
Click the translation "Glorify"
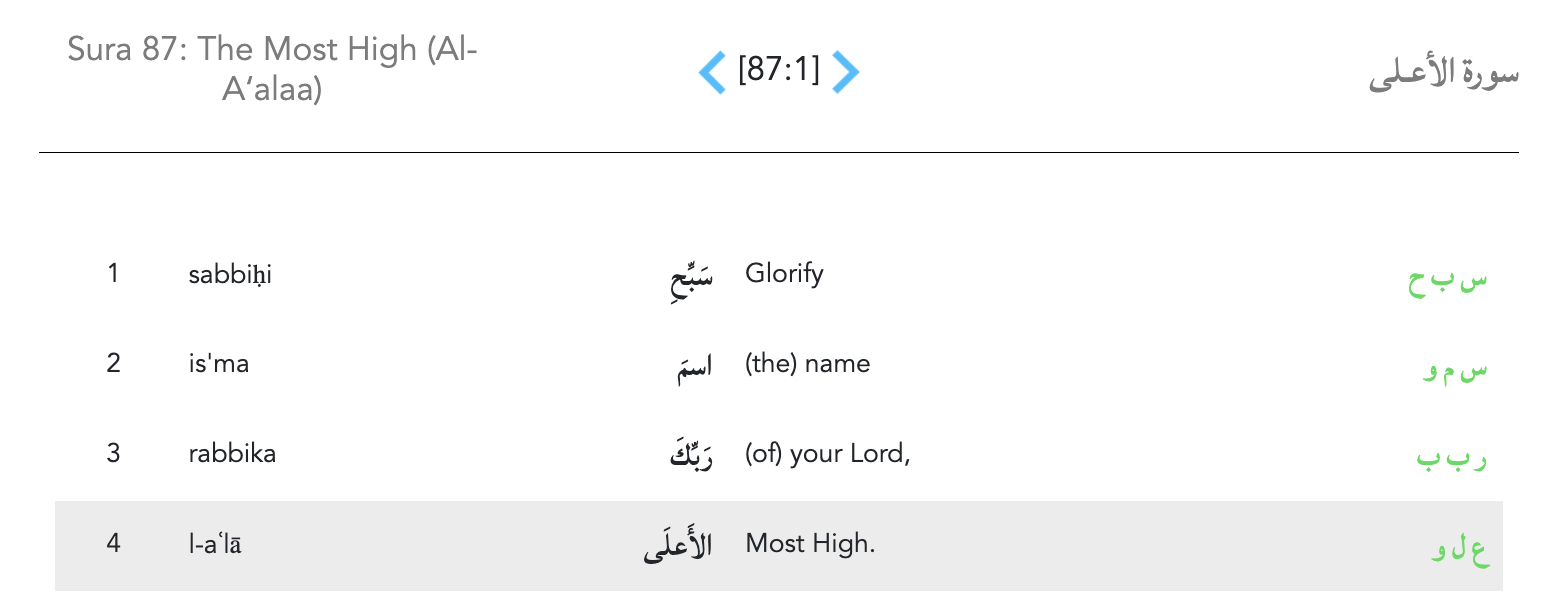click(784, 273)
